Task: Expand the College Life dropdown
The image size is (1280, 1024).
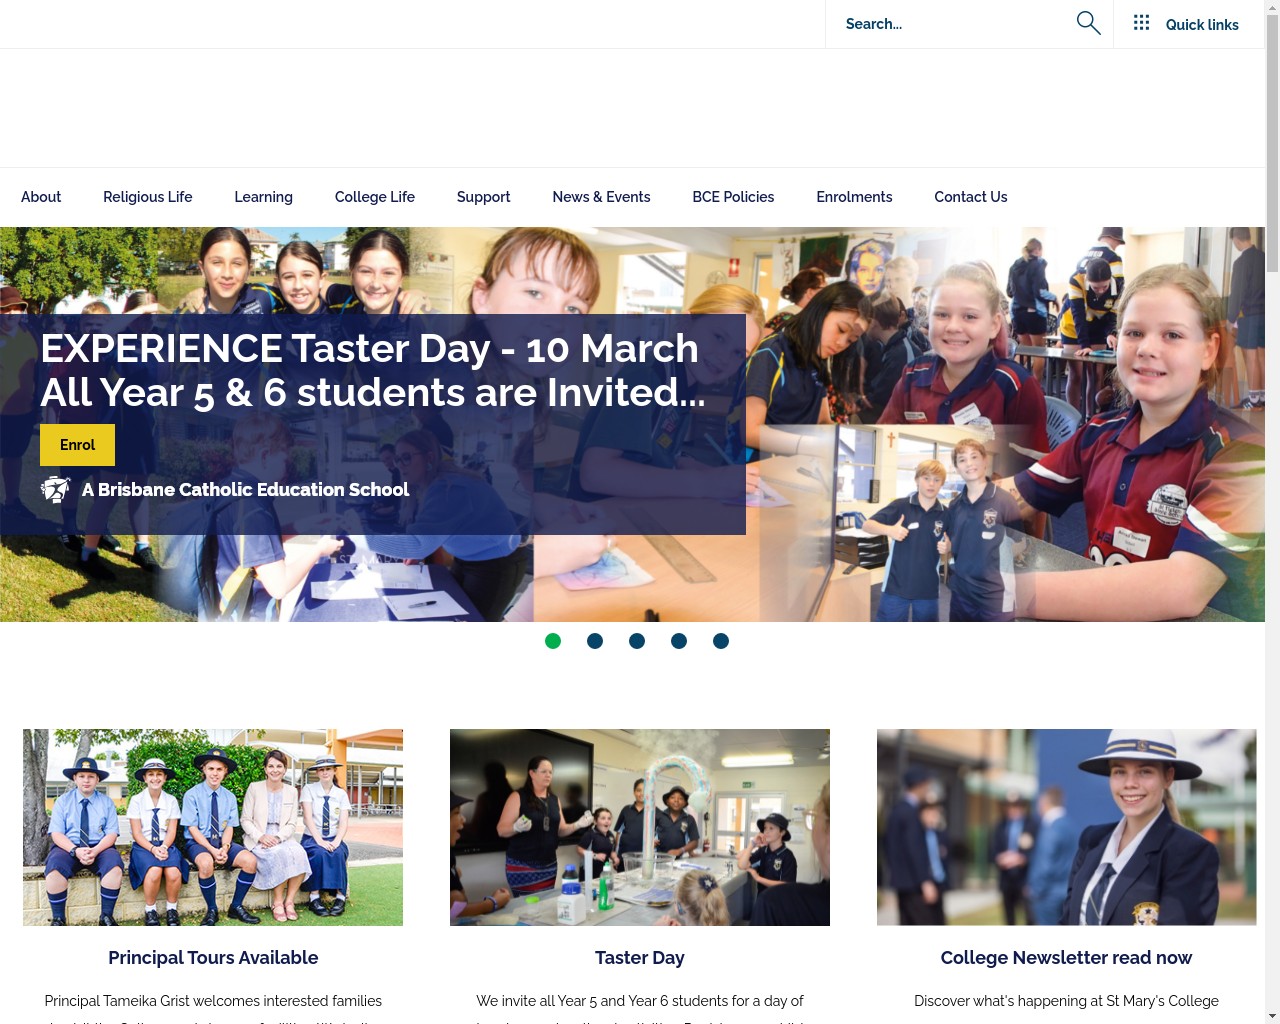Action: 374,197
